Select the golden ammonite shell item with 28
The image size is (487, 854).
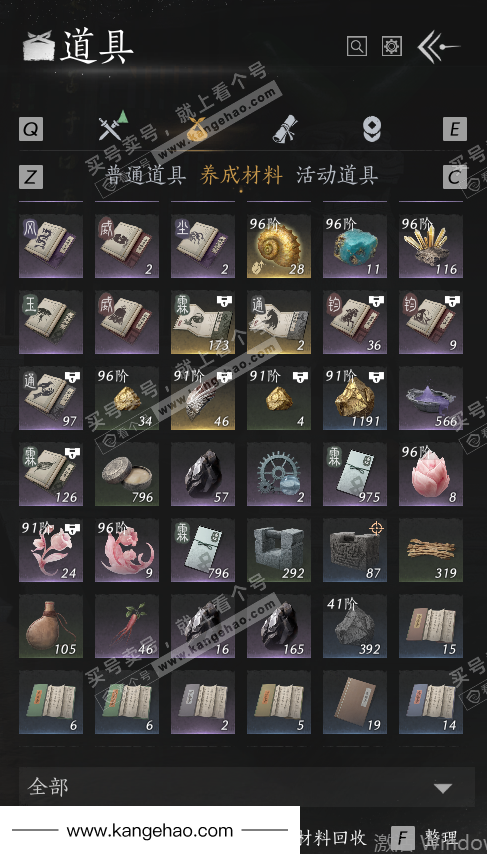click(279, 246)
